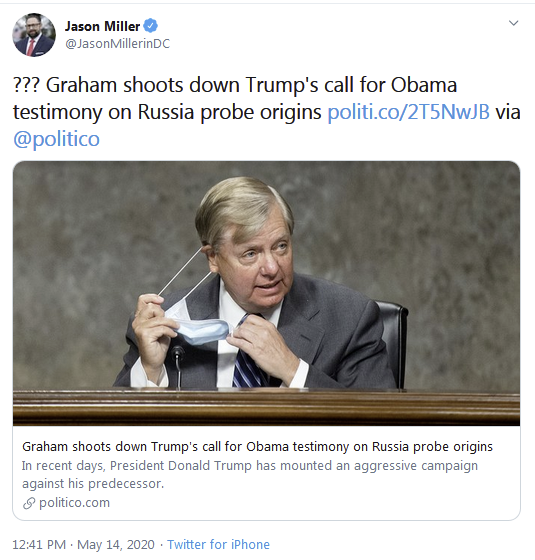
Task: Click the '???' at the tweet start
Action: point(27,85)
